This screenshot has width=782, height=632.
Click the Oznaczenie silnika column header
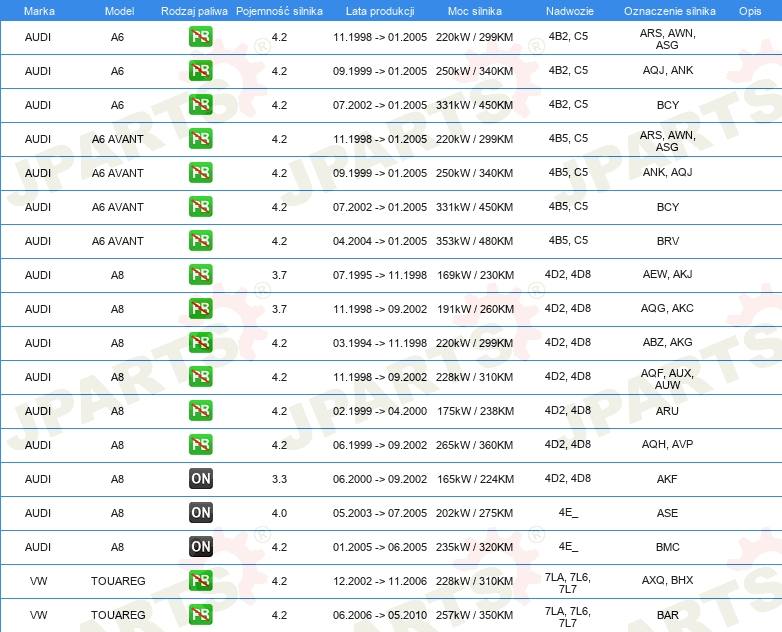point(670,11)
